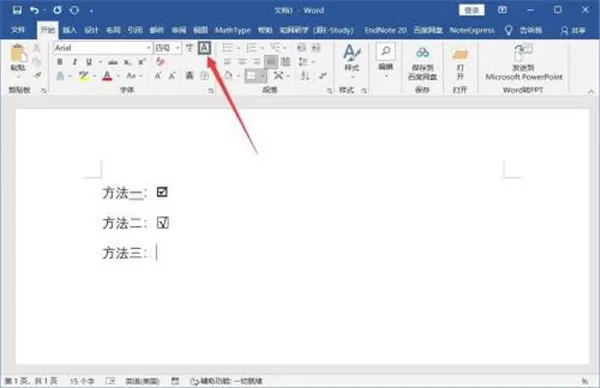Screen dimensions: 600x388
Task: Grow the font size one step
Action: pyautogui.click(x=158, y=75)
